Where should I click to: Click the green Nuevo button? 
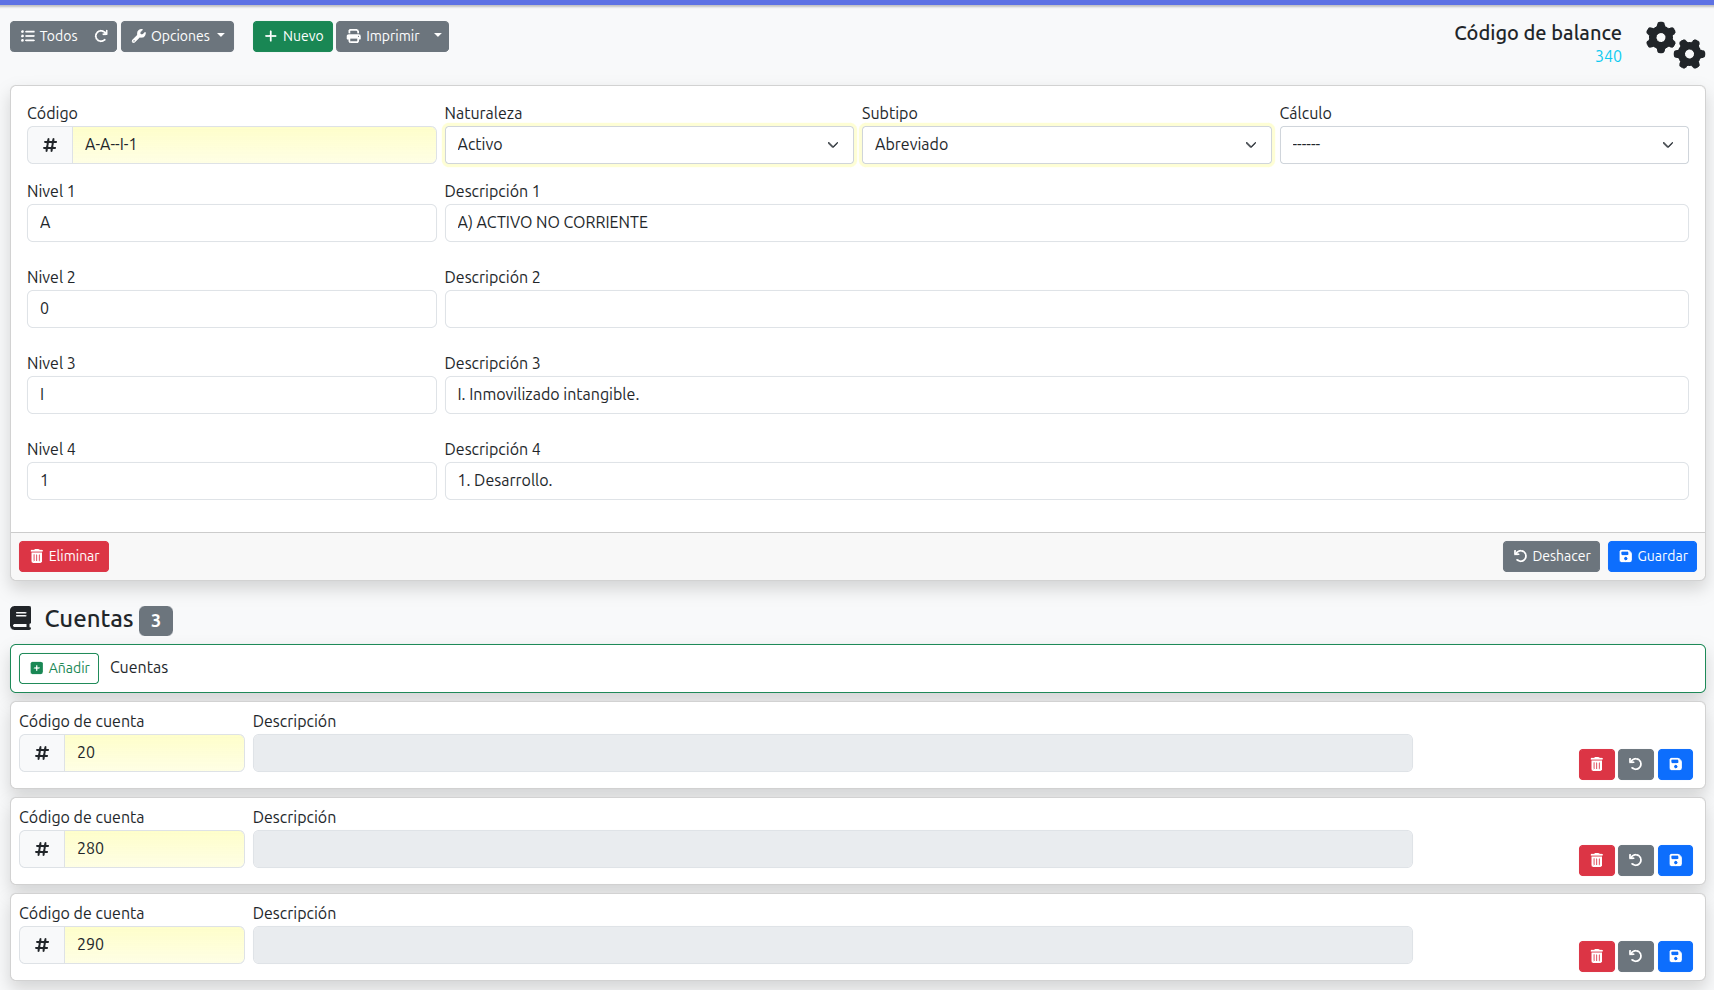(x=292, y=36)
